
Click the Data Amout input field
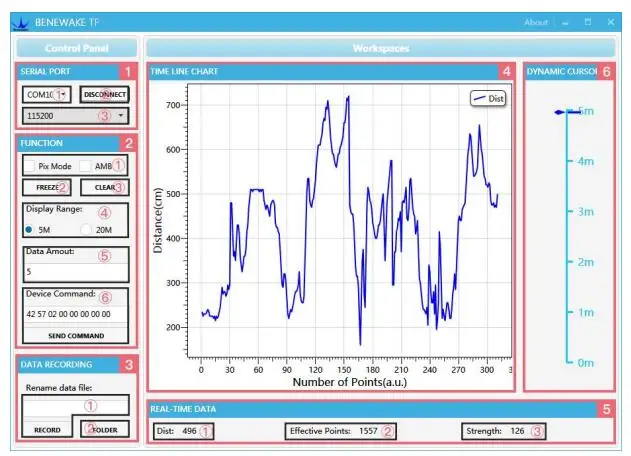(x=76, y=272)
